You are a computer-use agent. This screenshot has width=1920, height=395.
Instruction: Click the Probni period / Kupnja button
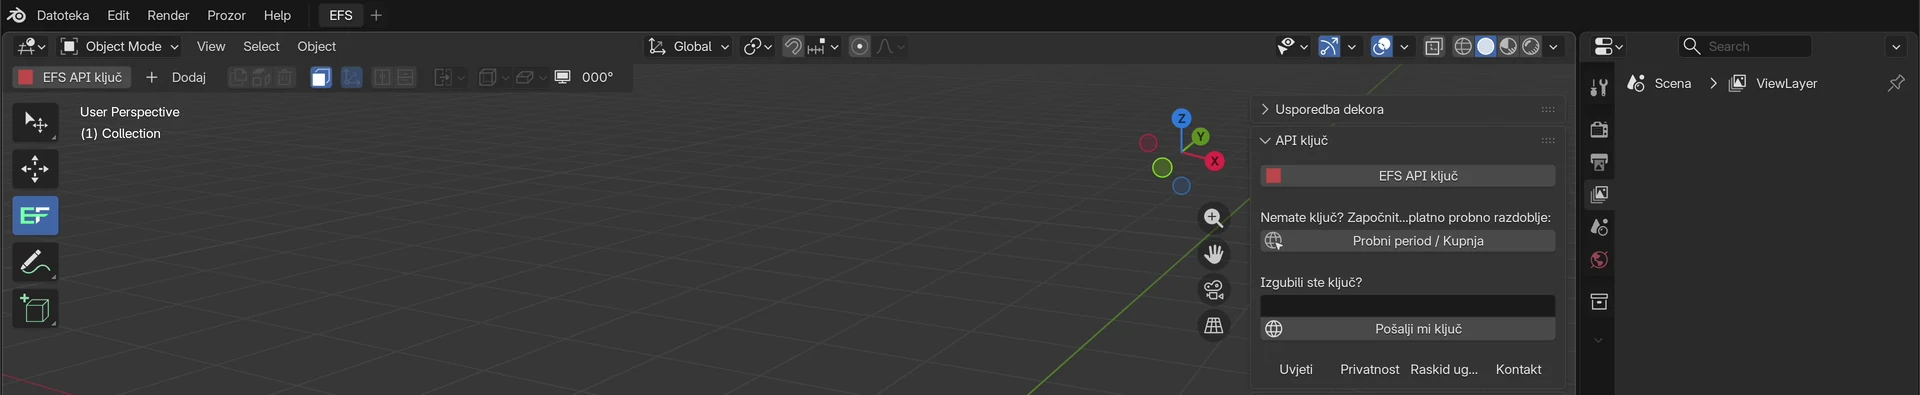1407,241
